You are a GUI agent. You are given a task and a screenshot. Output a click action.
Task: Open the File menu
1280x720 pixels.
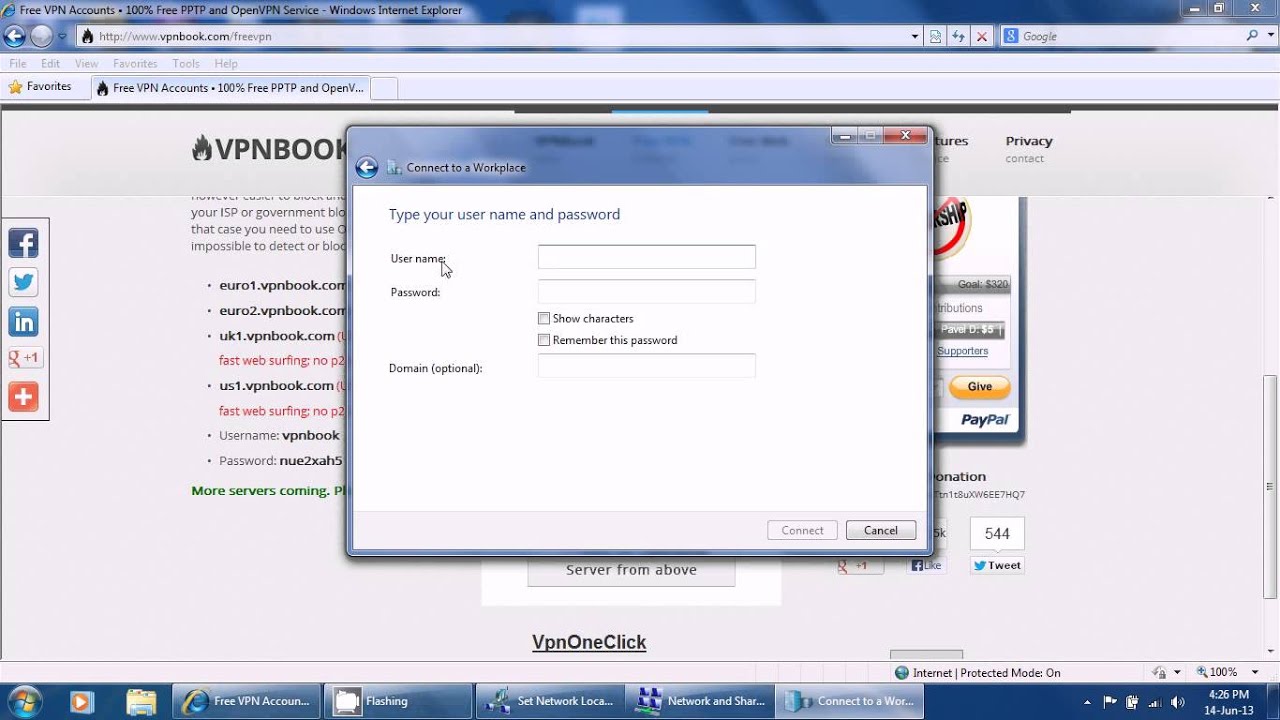18,63
